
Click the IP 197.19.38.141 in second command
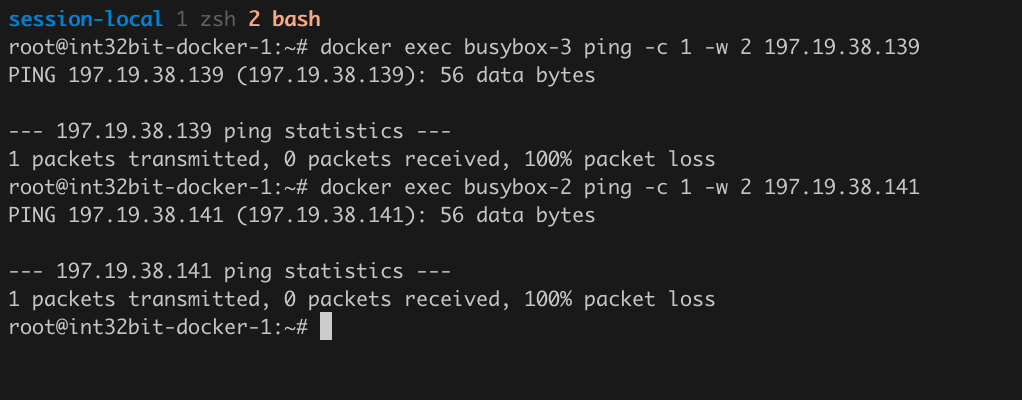coord(841,188)
